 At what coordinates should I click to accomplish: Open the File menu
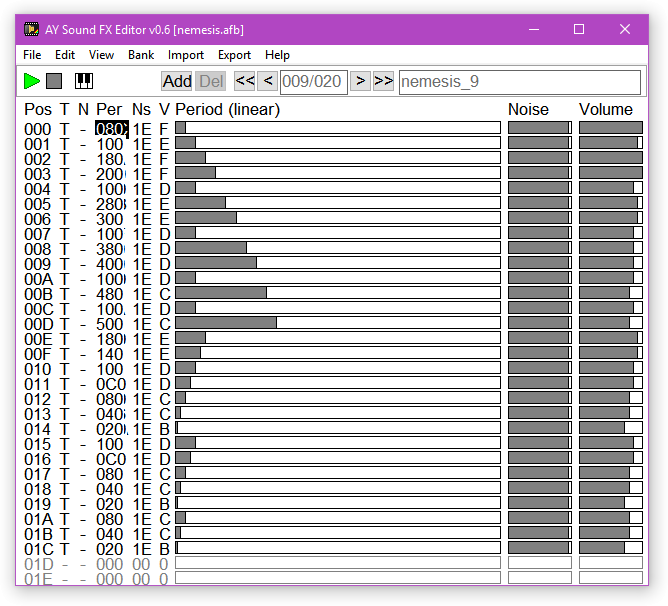[x=32, y=55]
